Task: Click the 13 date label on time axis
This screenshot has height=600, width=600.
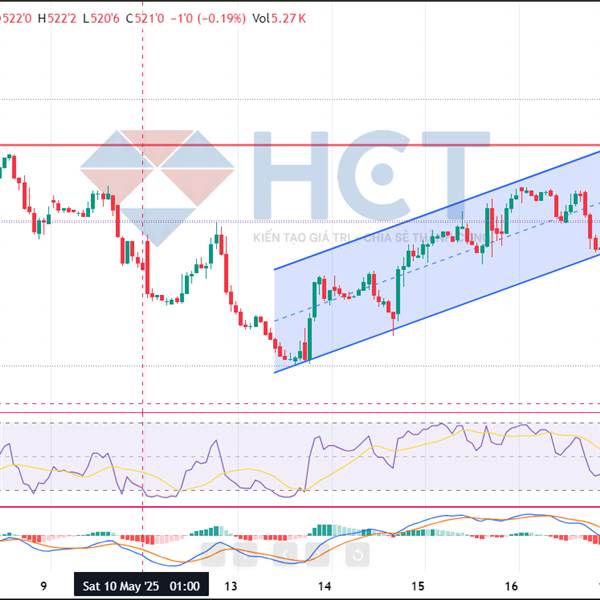Action: [x=231, y=586]
